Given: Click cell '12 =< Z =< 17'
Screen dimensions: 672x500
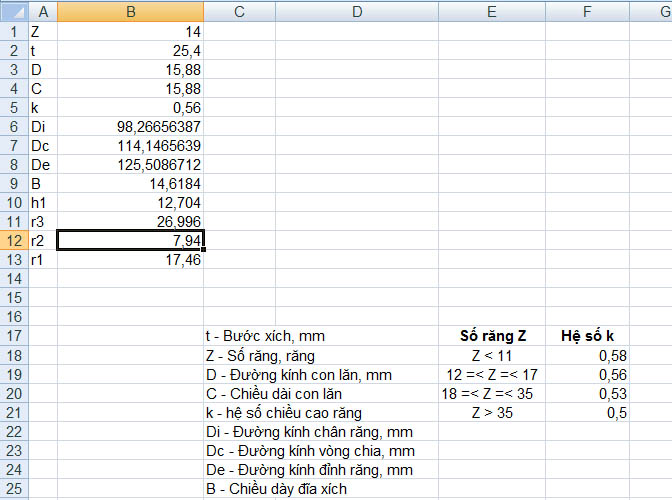Looking at the screenshot, I should pyautogui.click(x=492, y=375).
